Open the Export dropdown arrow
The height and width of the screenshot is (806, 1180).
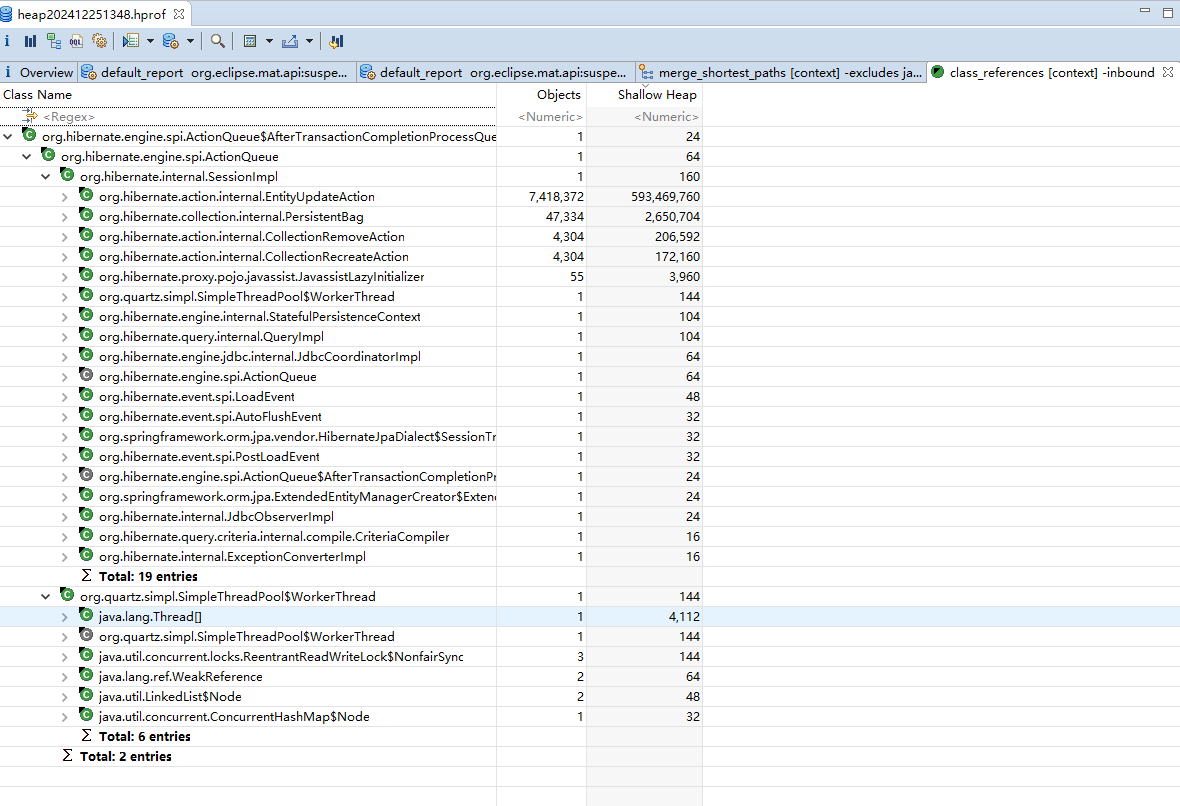tap(309, 41)
